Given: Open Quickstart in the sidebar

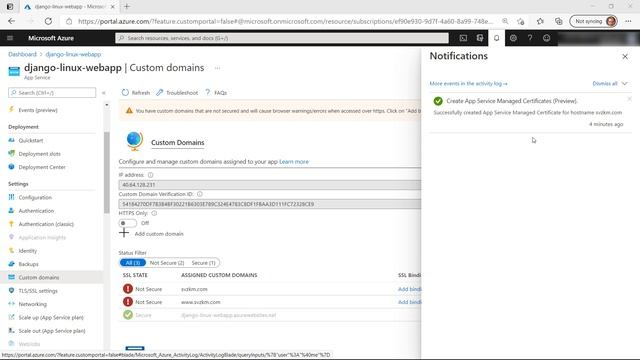Looking at the screenshot, I should [x=31, y=140].
